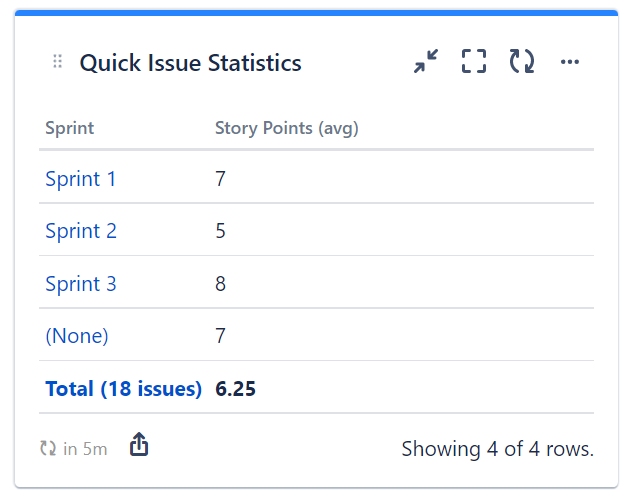Sort by the Sprint column header
This screenshot has height=499, width=631.
point(69,128)
